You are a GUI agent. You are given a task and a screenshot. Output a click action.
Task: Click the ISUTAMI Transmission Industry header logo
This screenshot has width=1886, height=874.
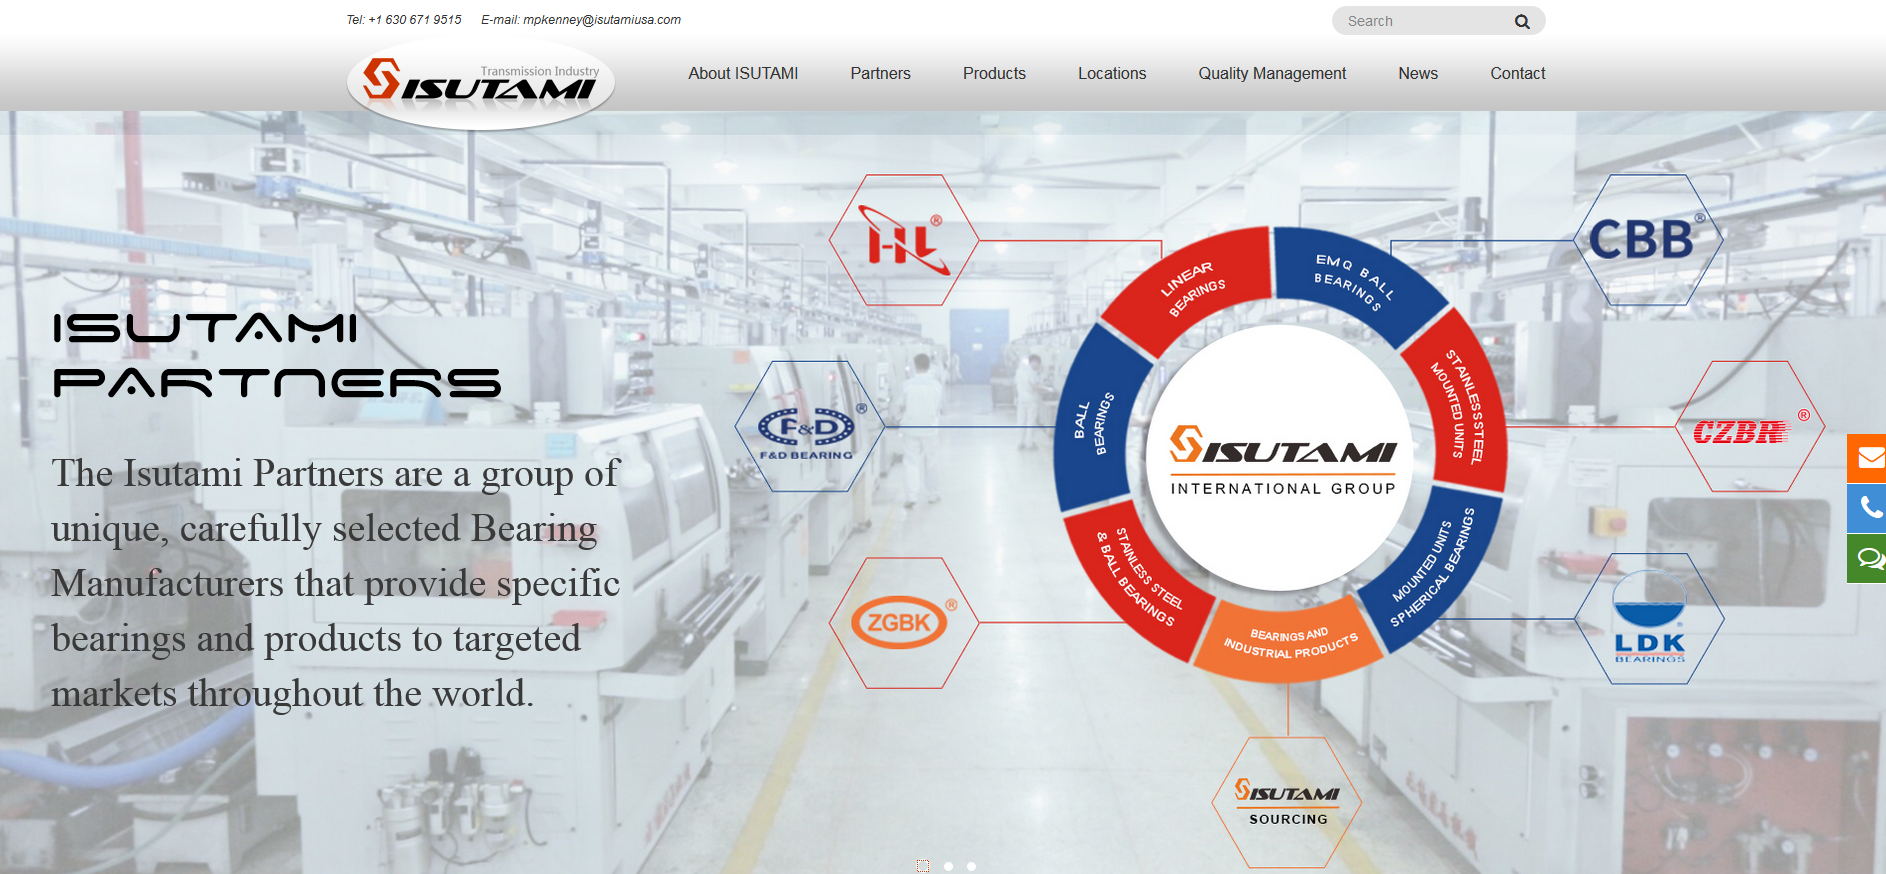481,83
